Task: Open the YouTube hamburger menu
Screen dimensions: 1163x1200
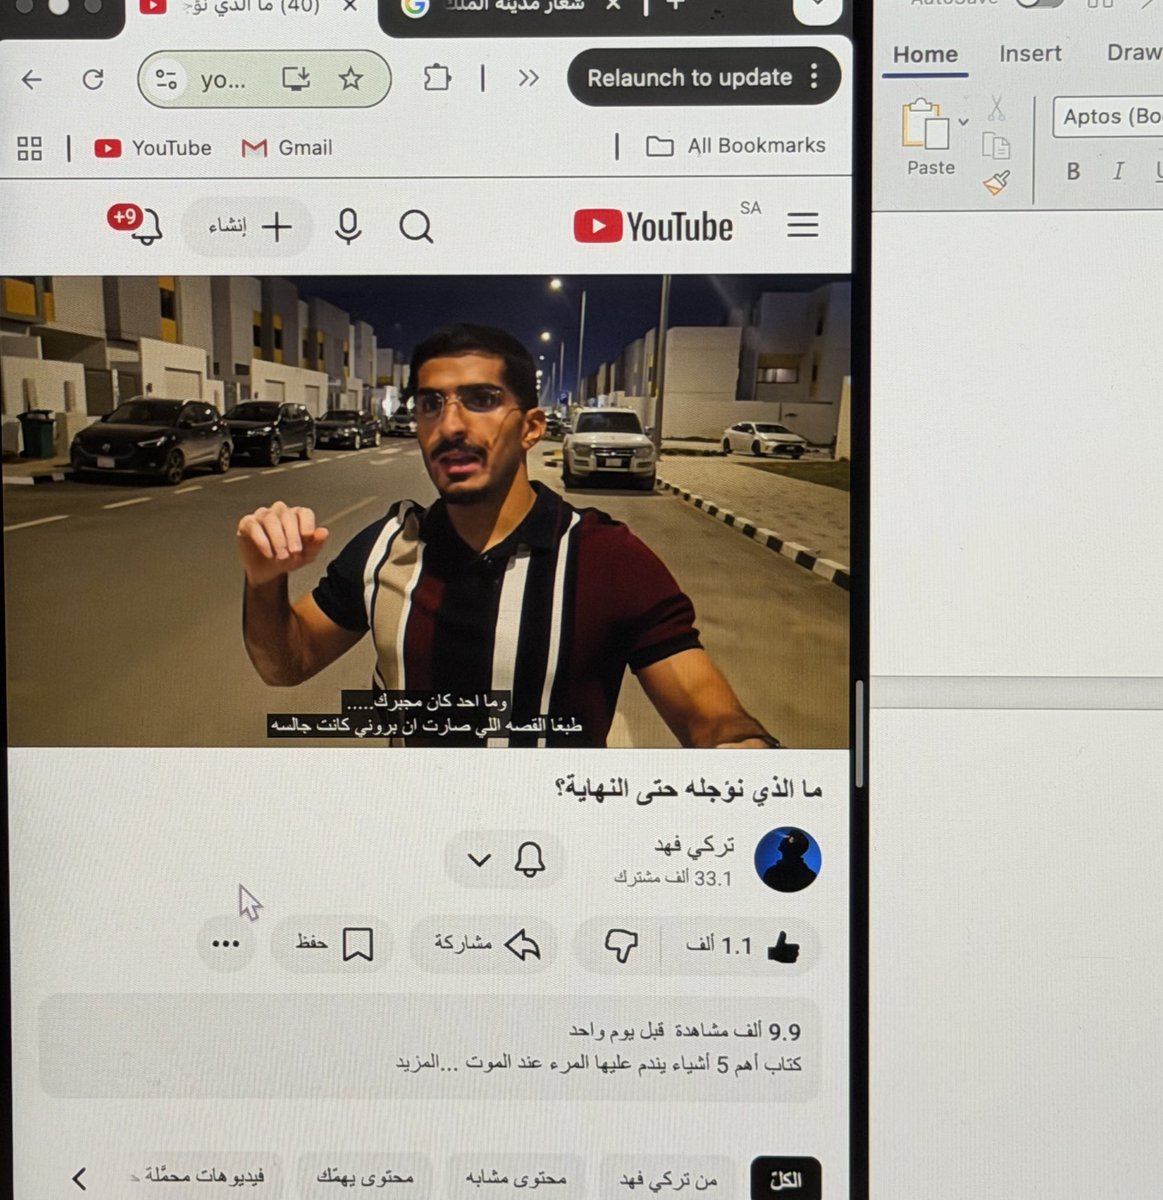Action: click(x=802, y=225)
